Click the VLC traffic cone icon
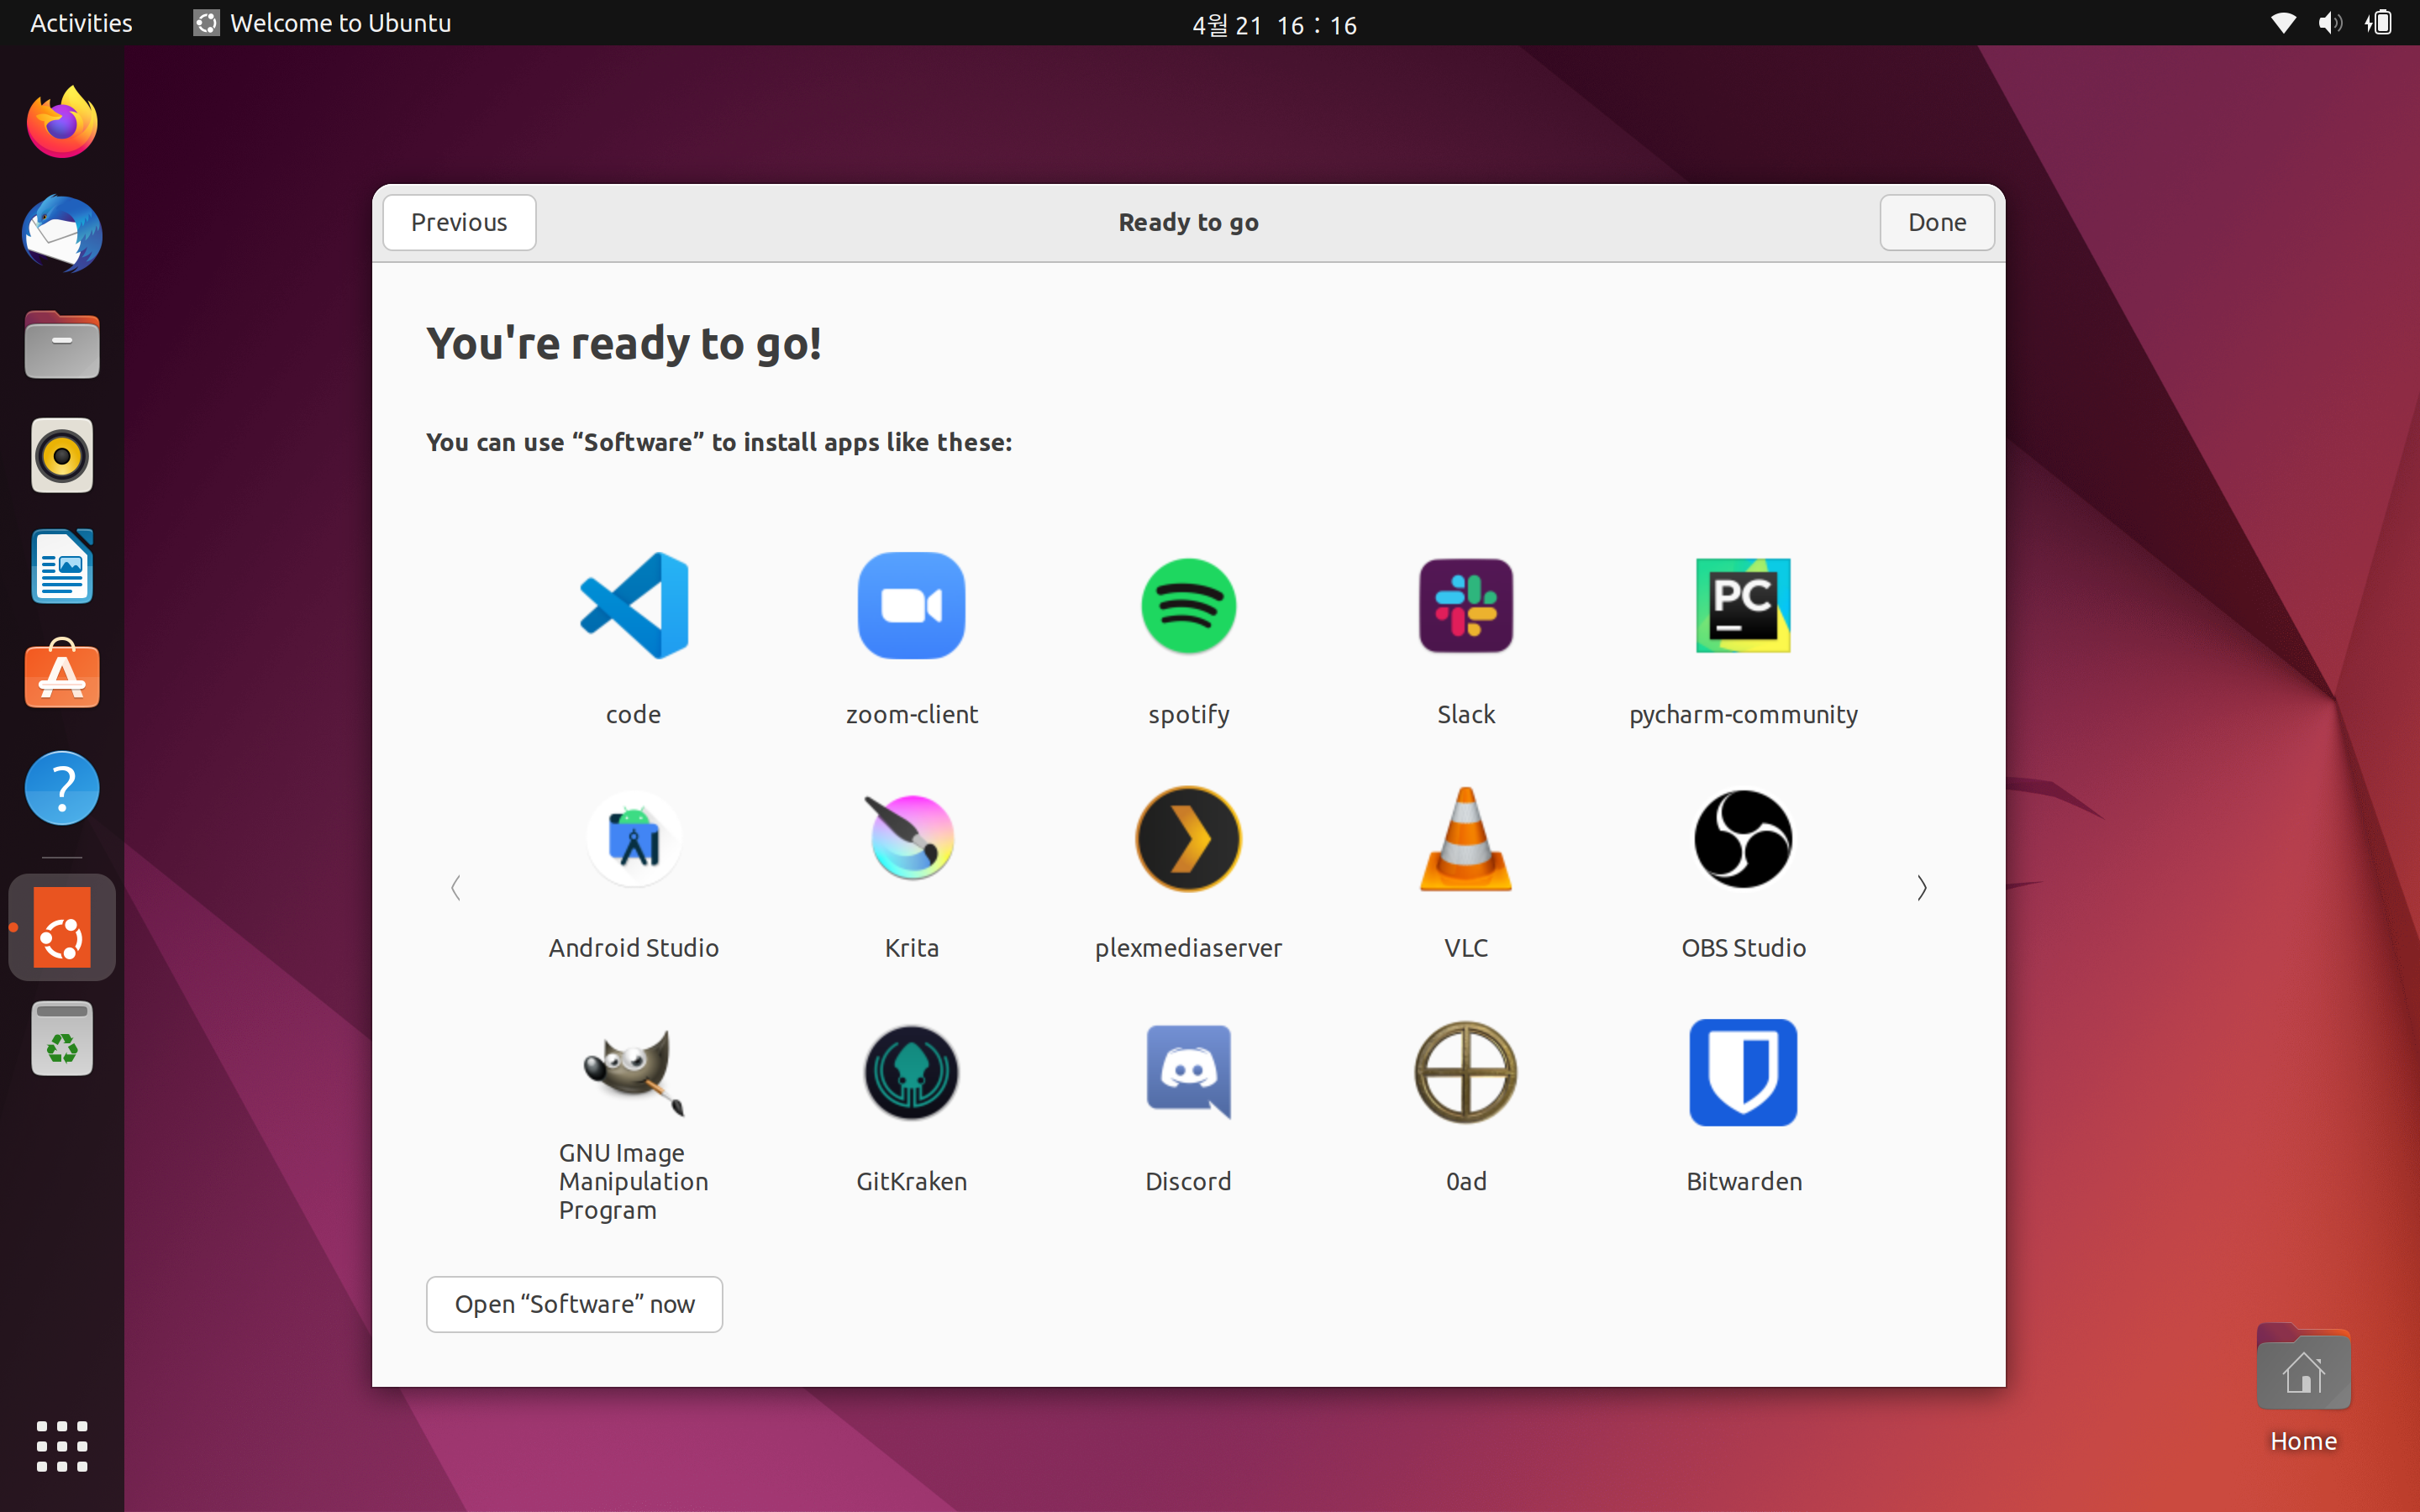This screenshot has width=2420, height=1512. [1466, 839]
